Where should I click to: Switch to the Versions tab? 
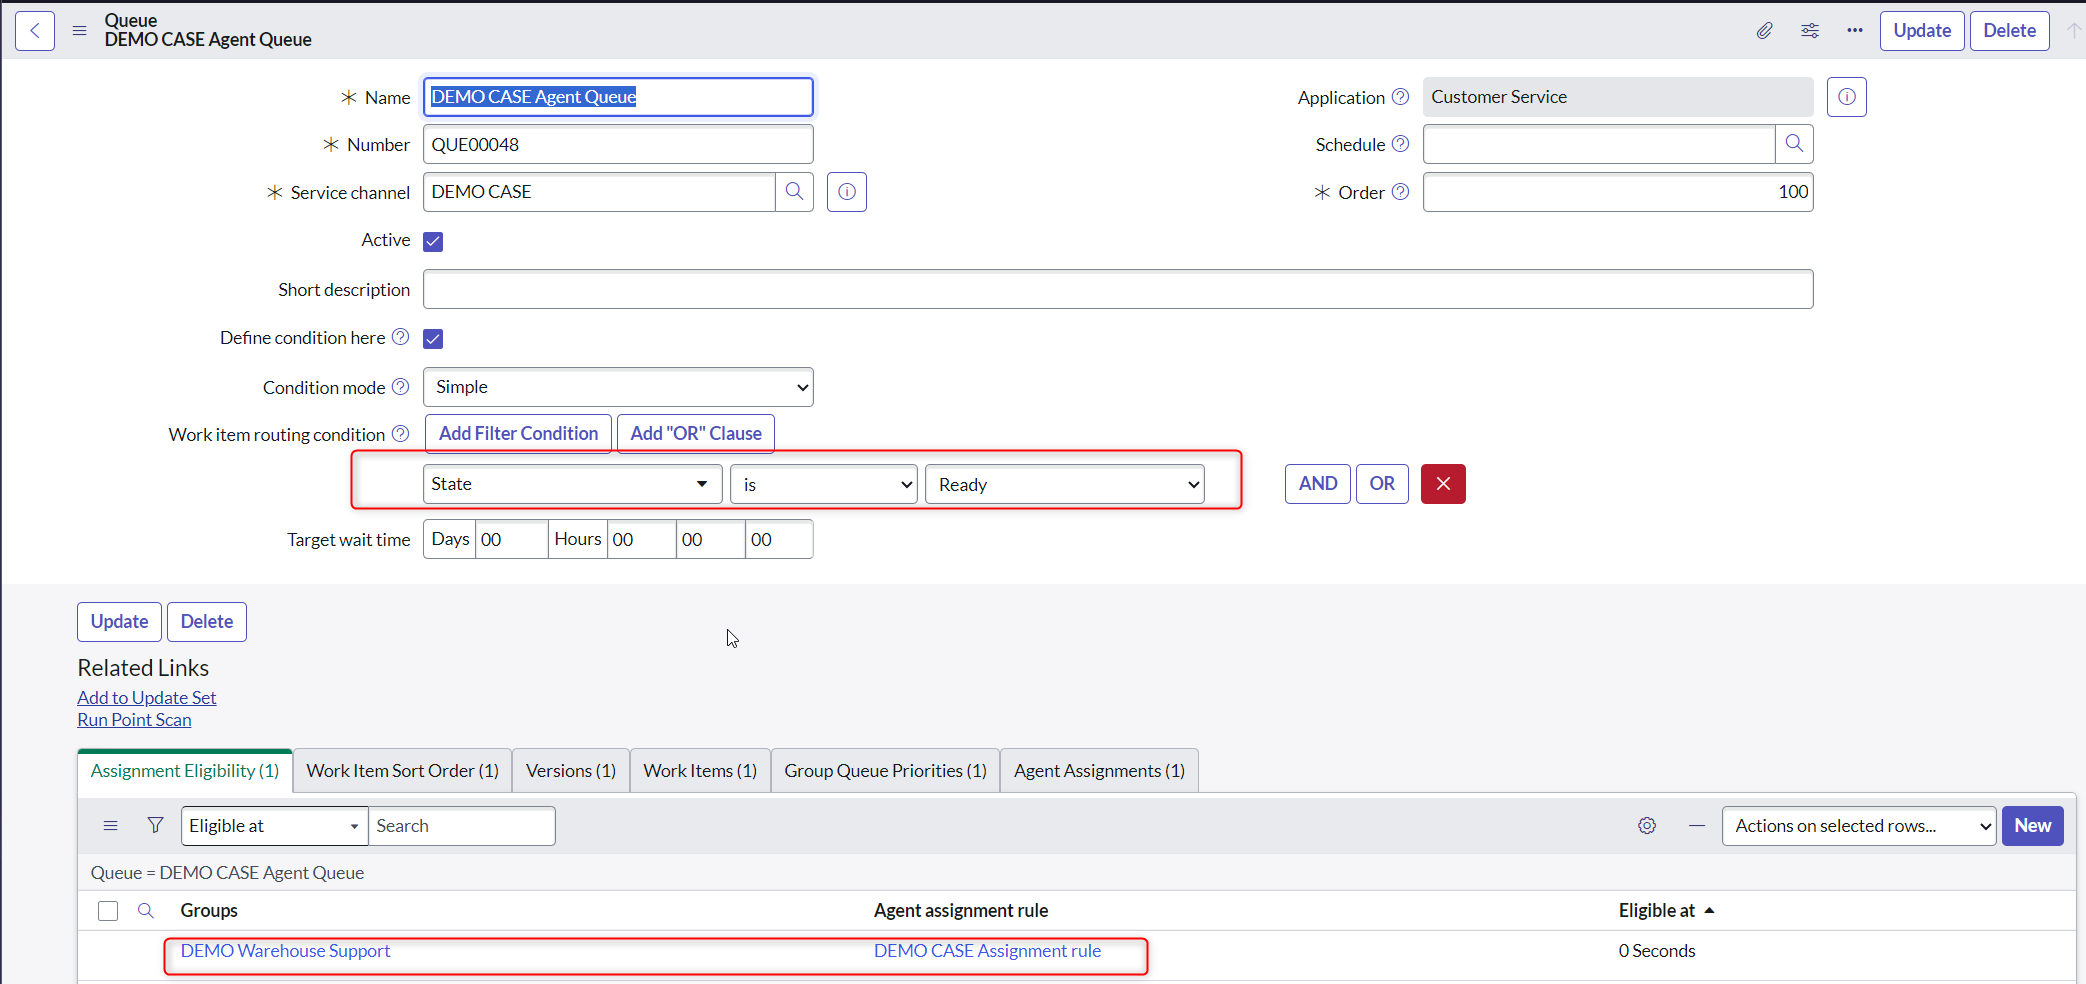point(571,771)
